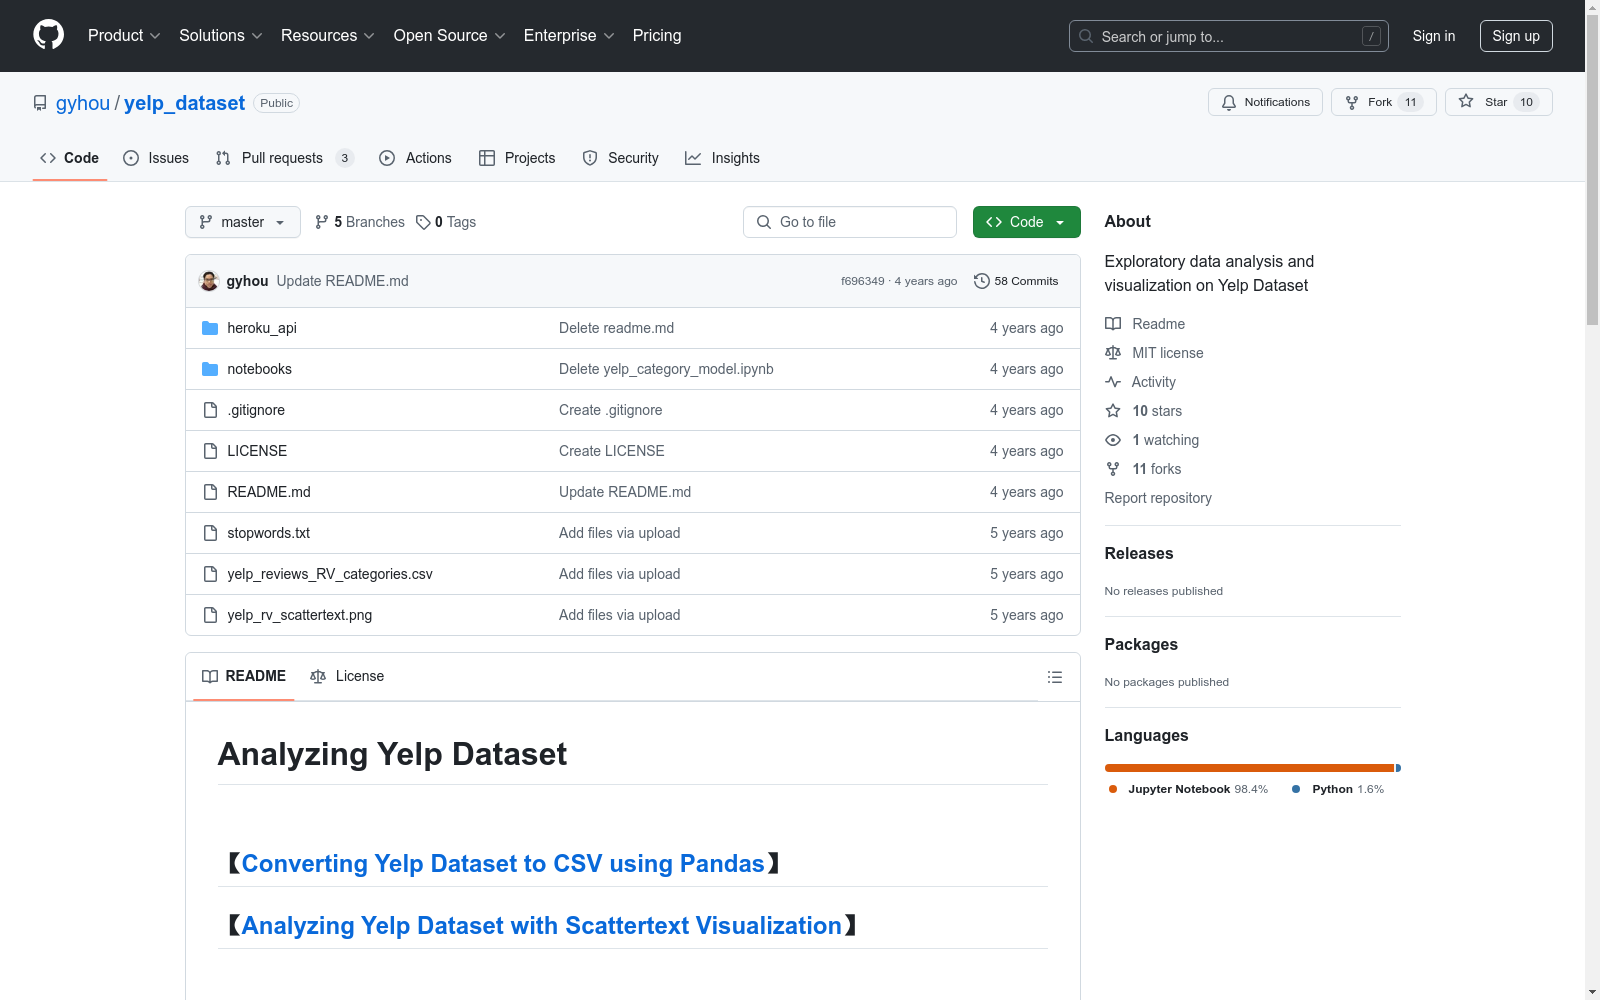The height and width of the screenshot is (1000, 1600).
Task: Click the tag icon next to 0 Tags
Action: [423, 222]
